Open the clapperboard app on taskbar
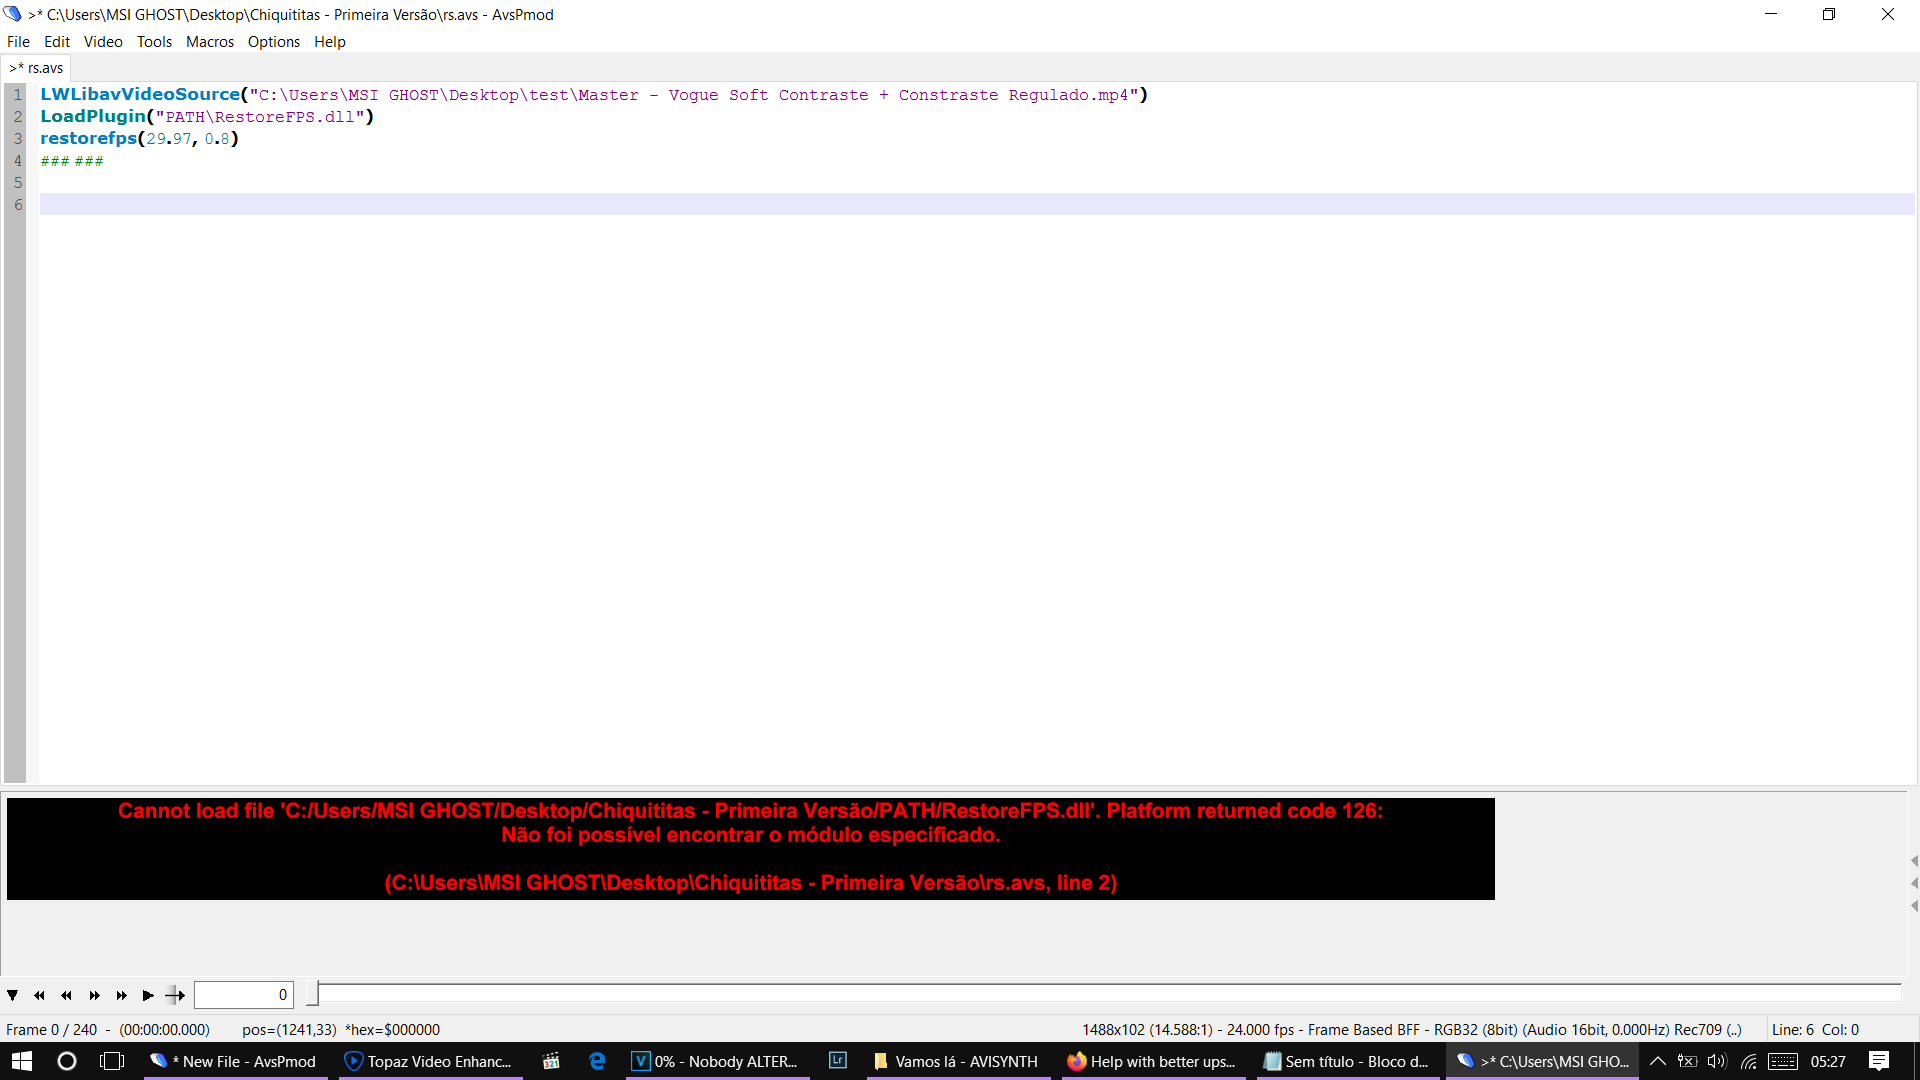This screenshot has width=1920, height=1080. pos(551,1061)
